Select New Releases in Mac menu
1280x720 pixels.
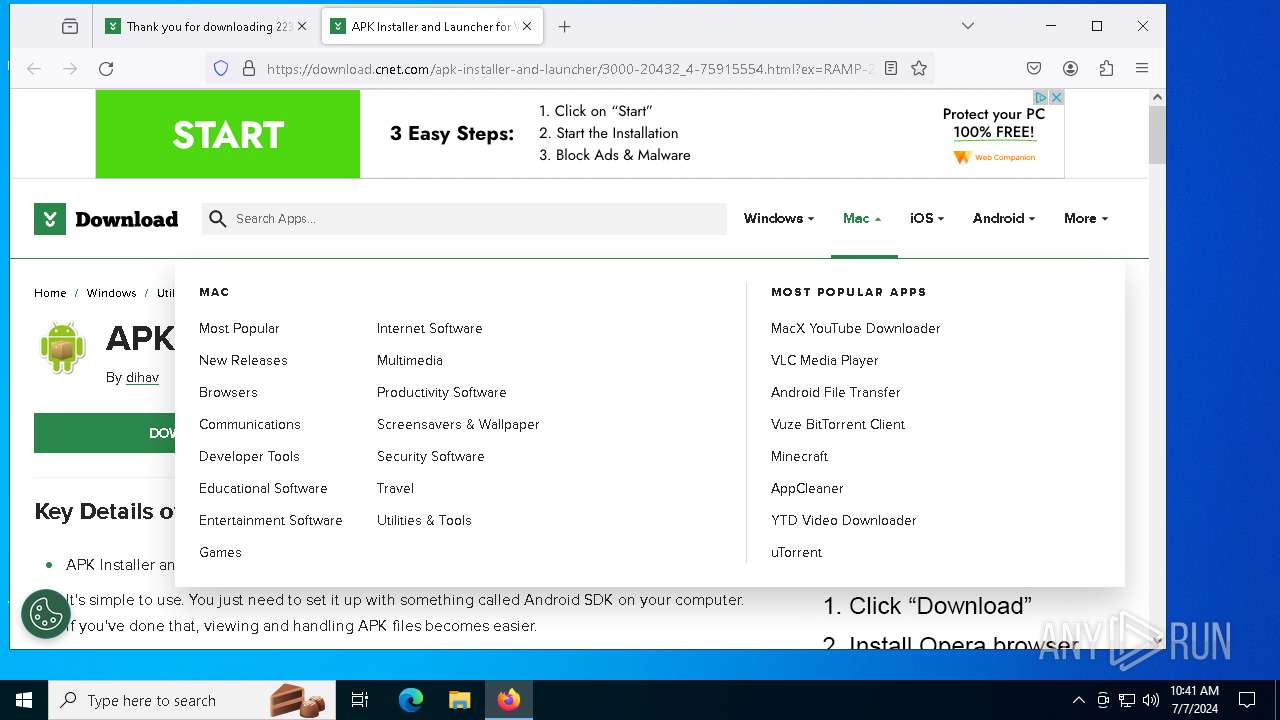(243, 360)
